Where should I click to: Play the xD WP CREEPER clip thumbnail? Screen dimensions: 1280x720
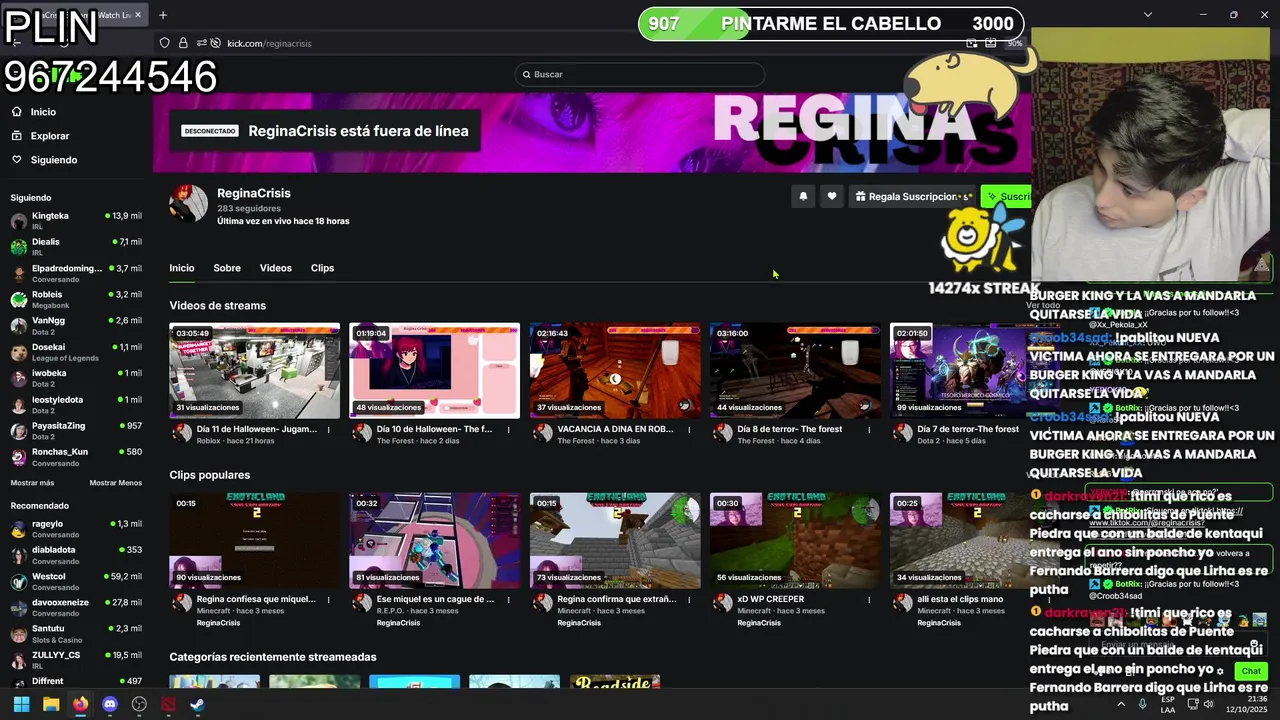pos(795,540)
